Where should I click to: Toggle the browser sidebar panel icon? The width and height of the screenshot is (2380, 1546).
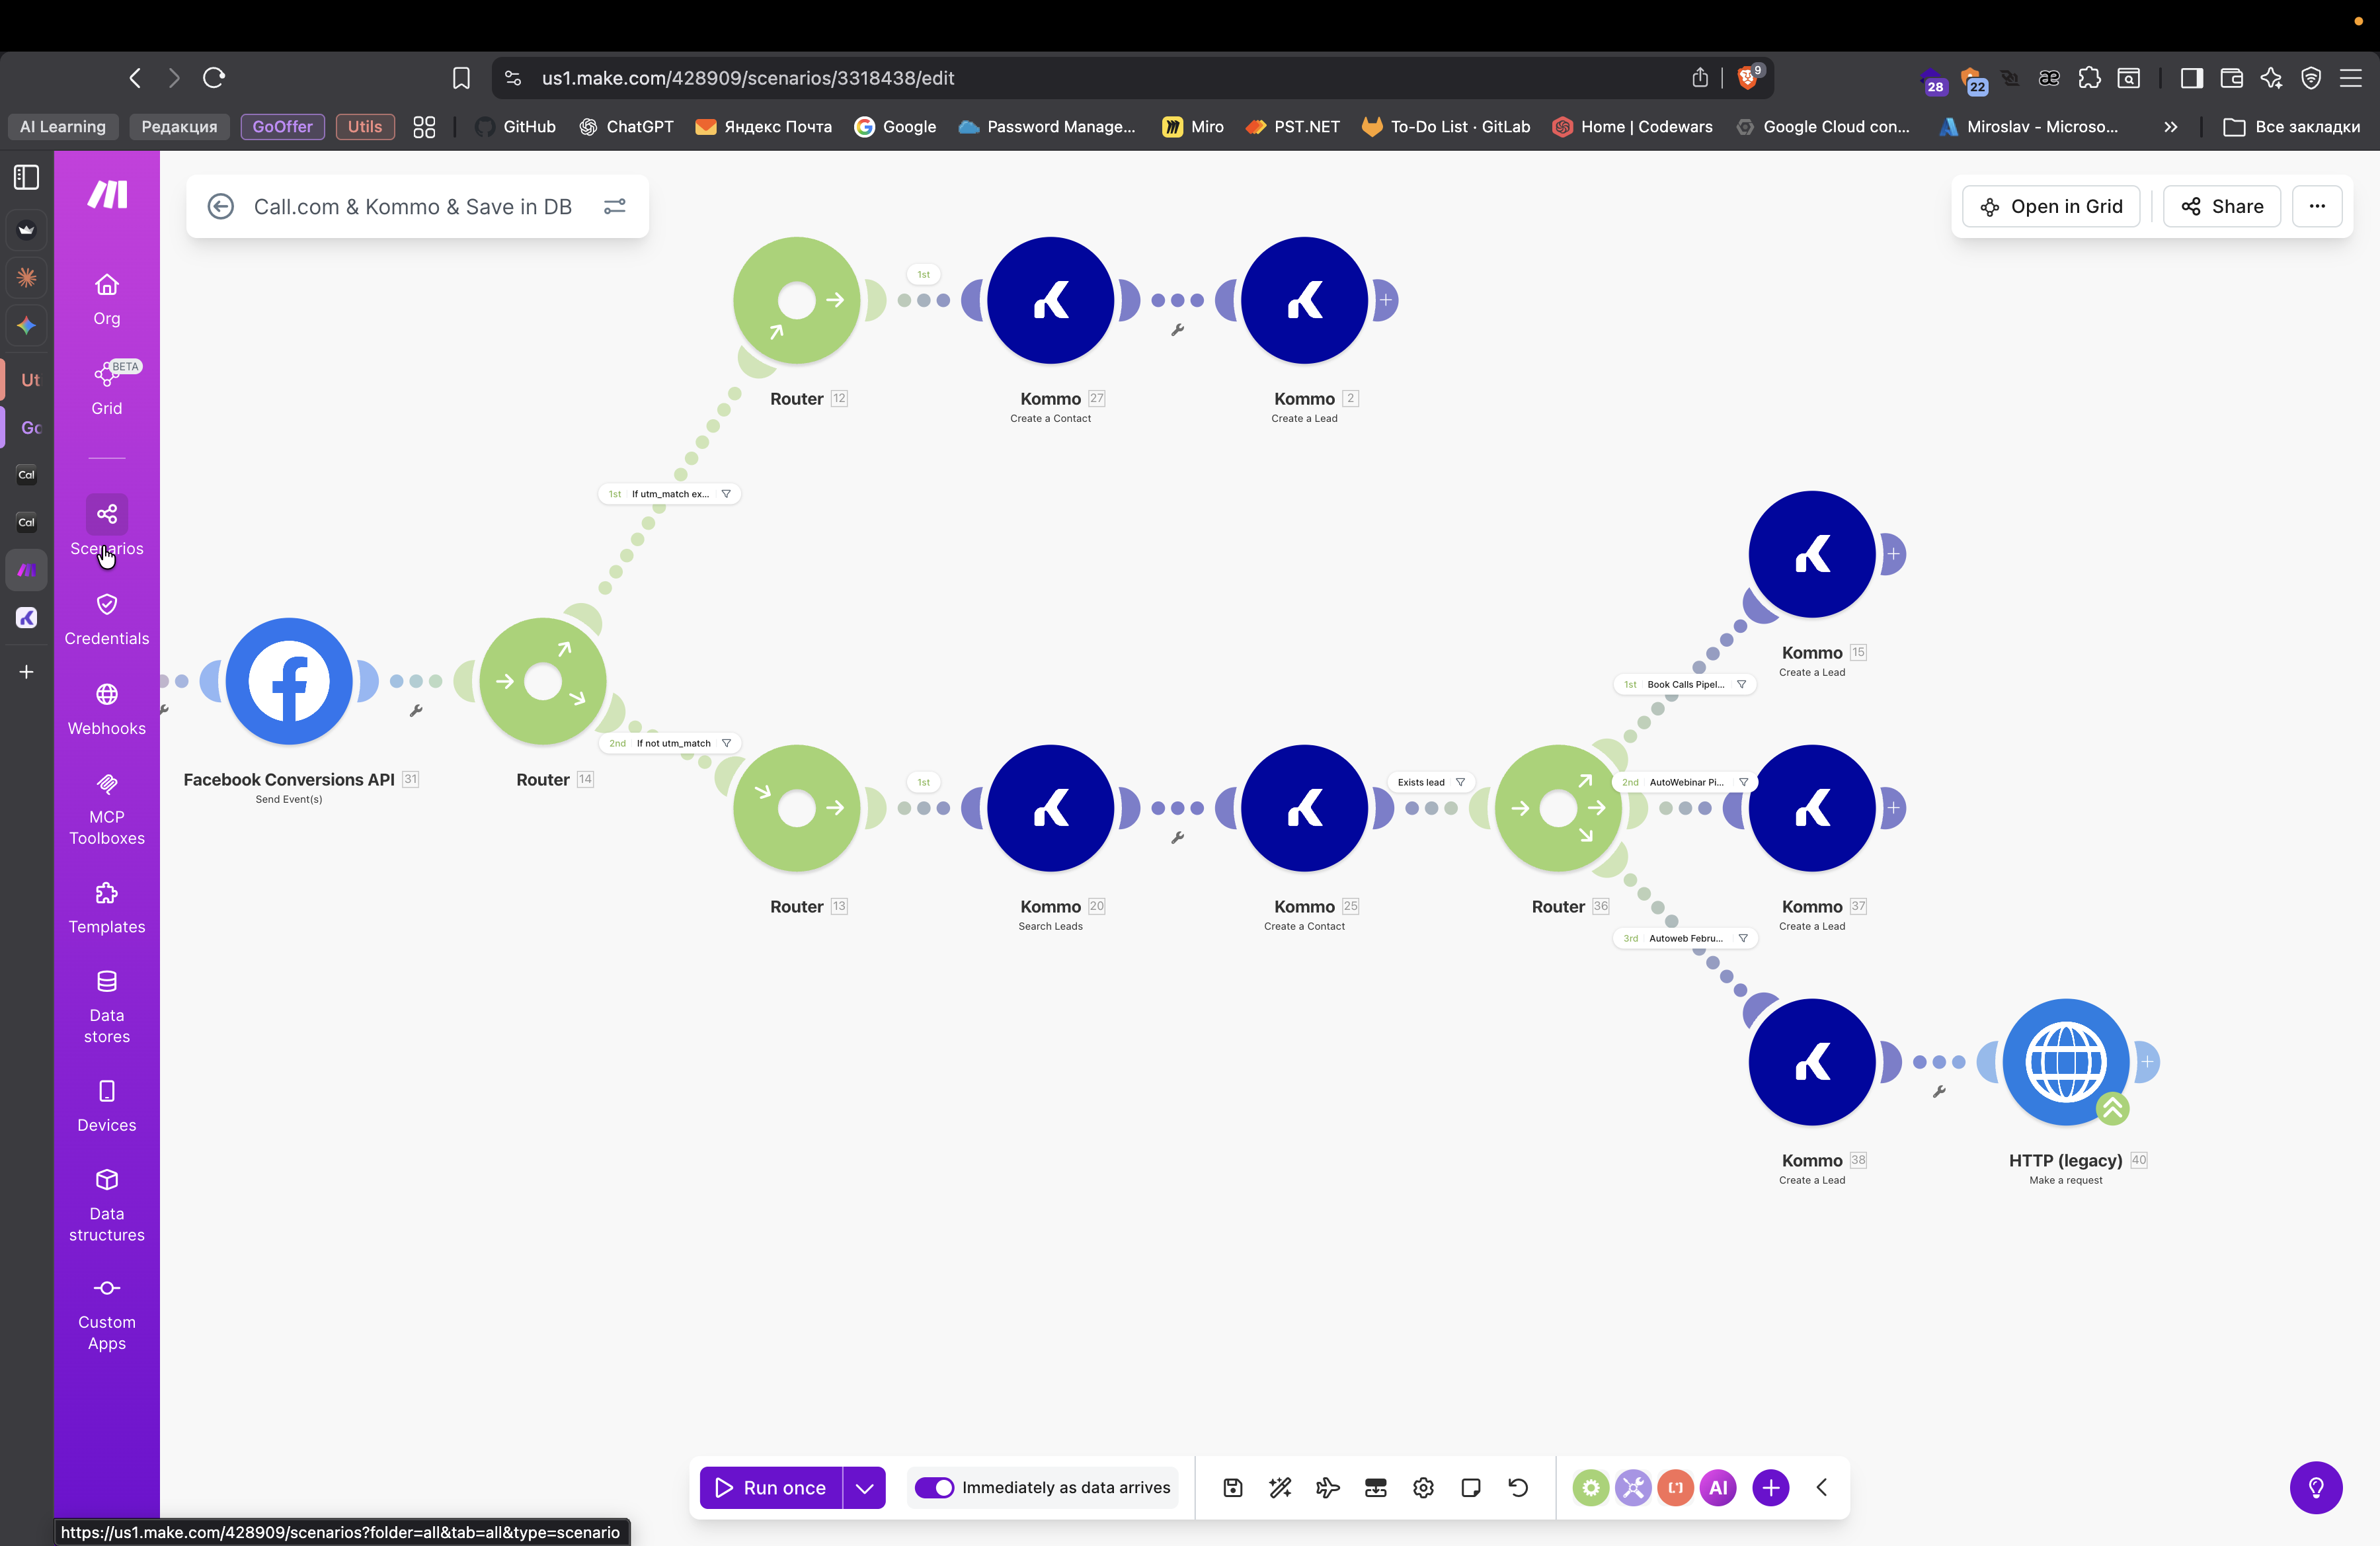tap(2191, 78)
